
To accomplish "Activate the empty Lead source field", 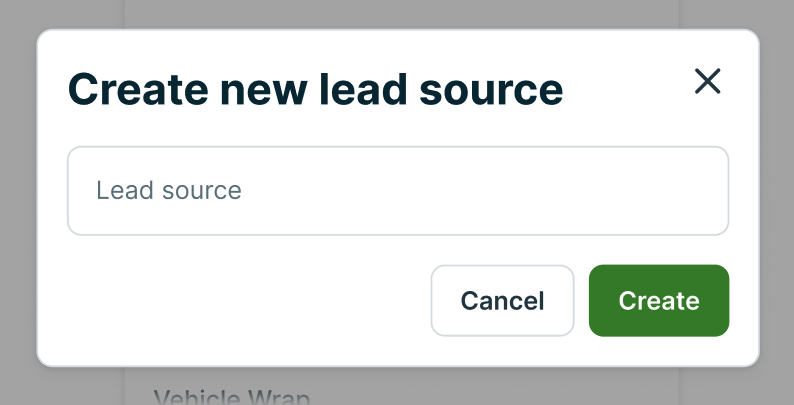I will click(x=397, y=191).
